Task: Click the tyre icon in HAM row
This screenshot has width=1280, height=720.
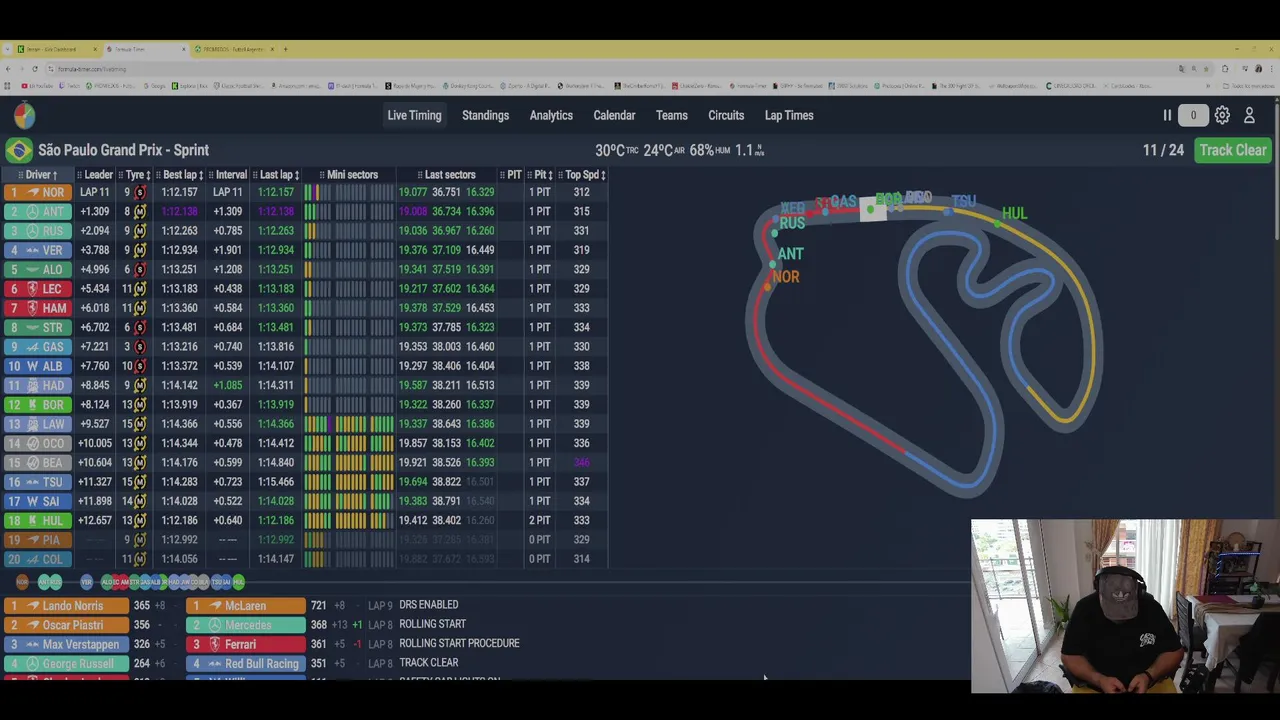Action: point(140,308)
